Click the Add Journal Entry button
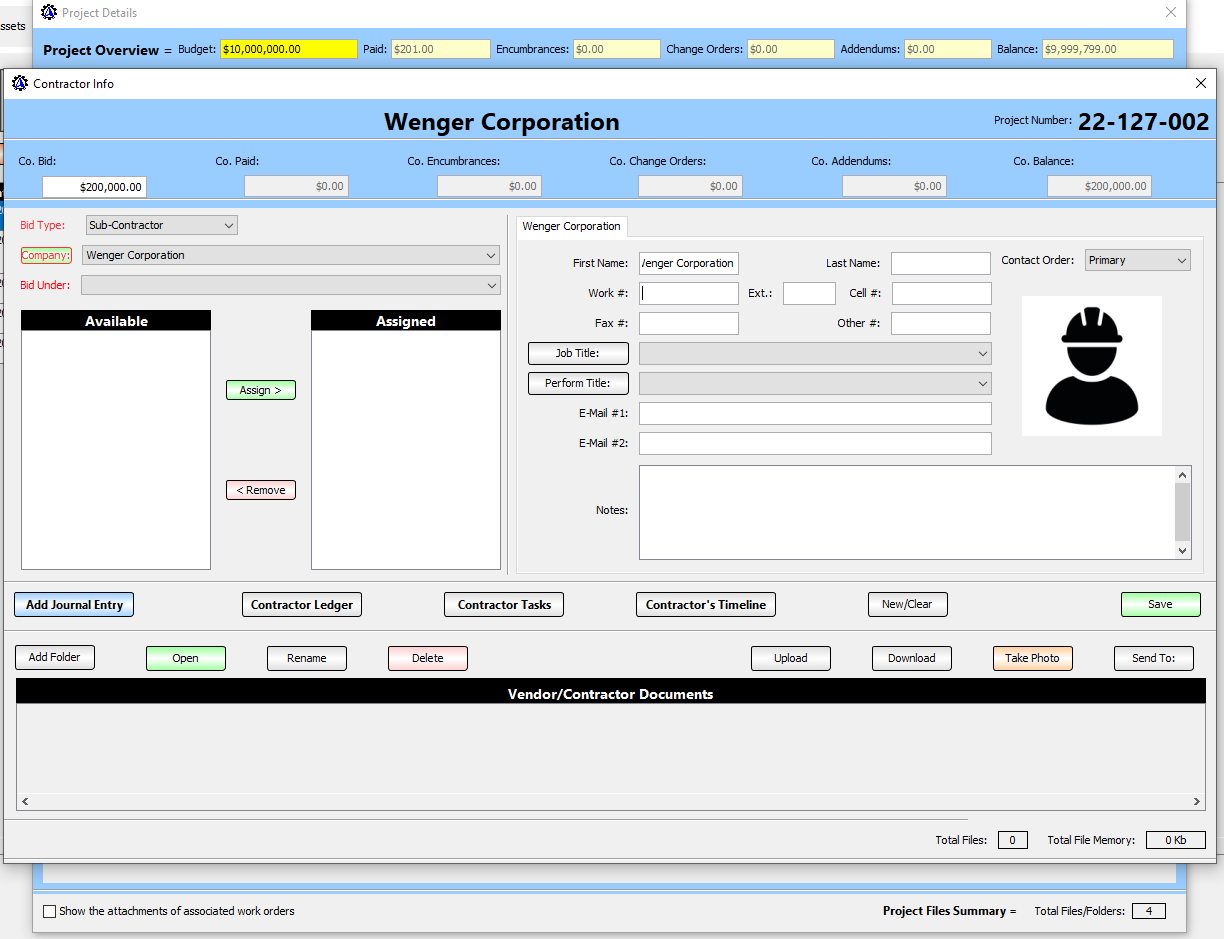Image resolution: width=1224 pixels, height=939 pixels. (x=74, y=605)
